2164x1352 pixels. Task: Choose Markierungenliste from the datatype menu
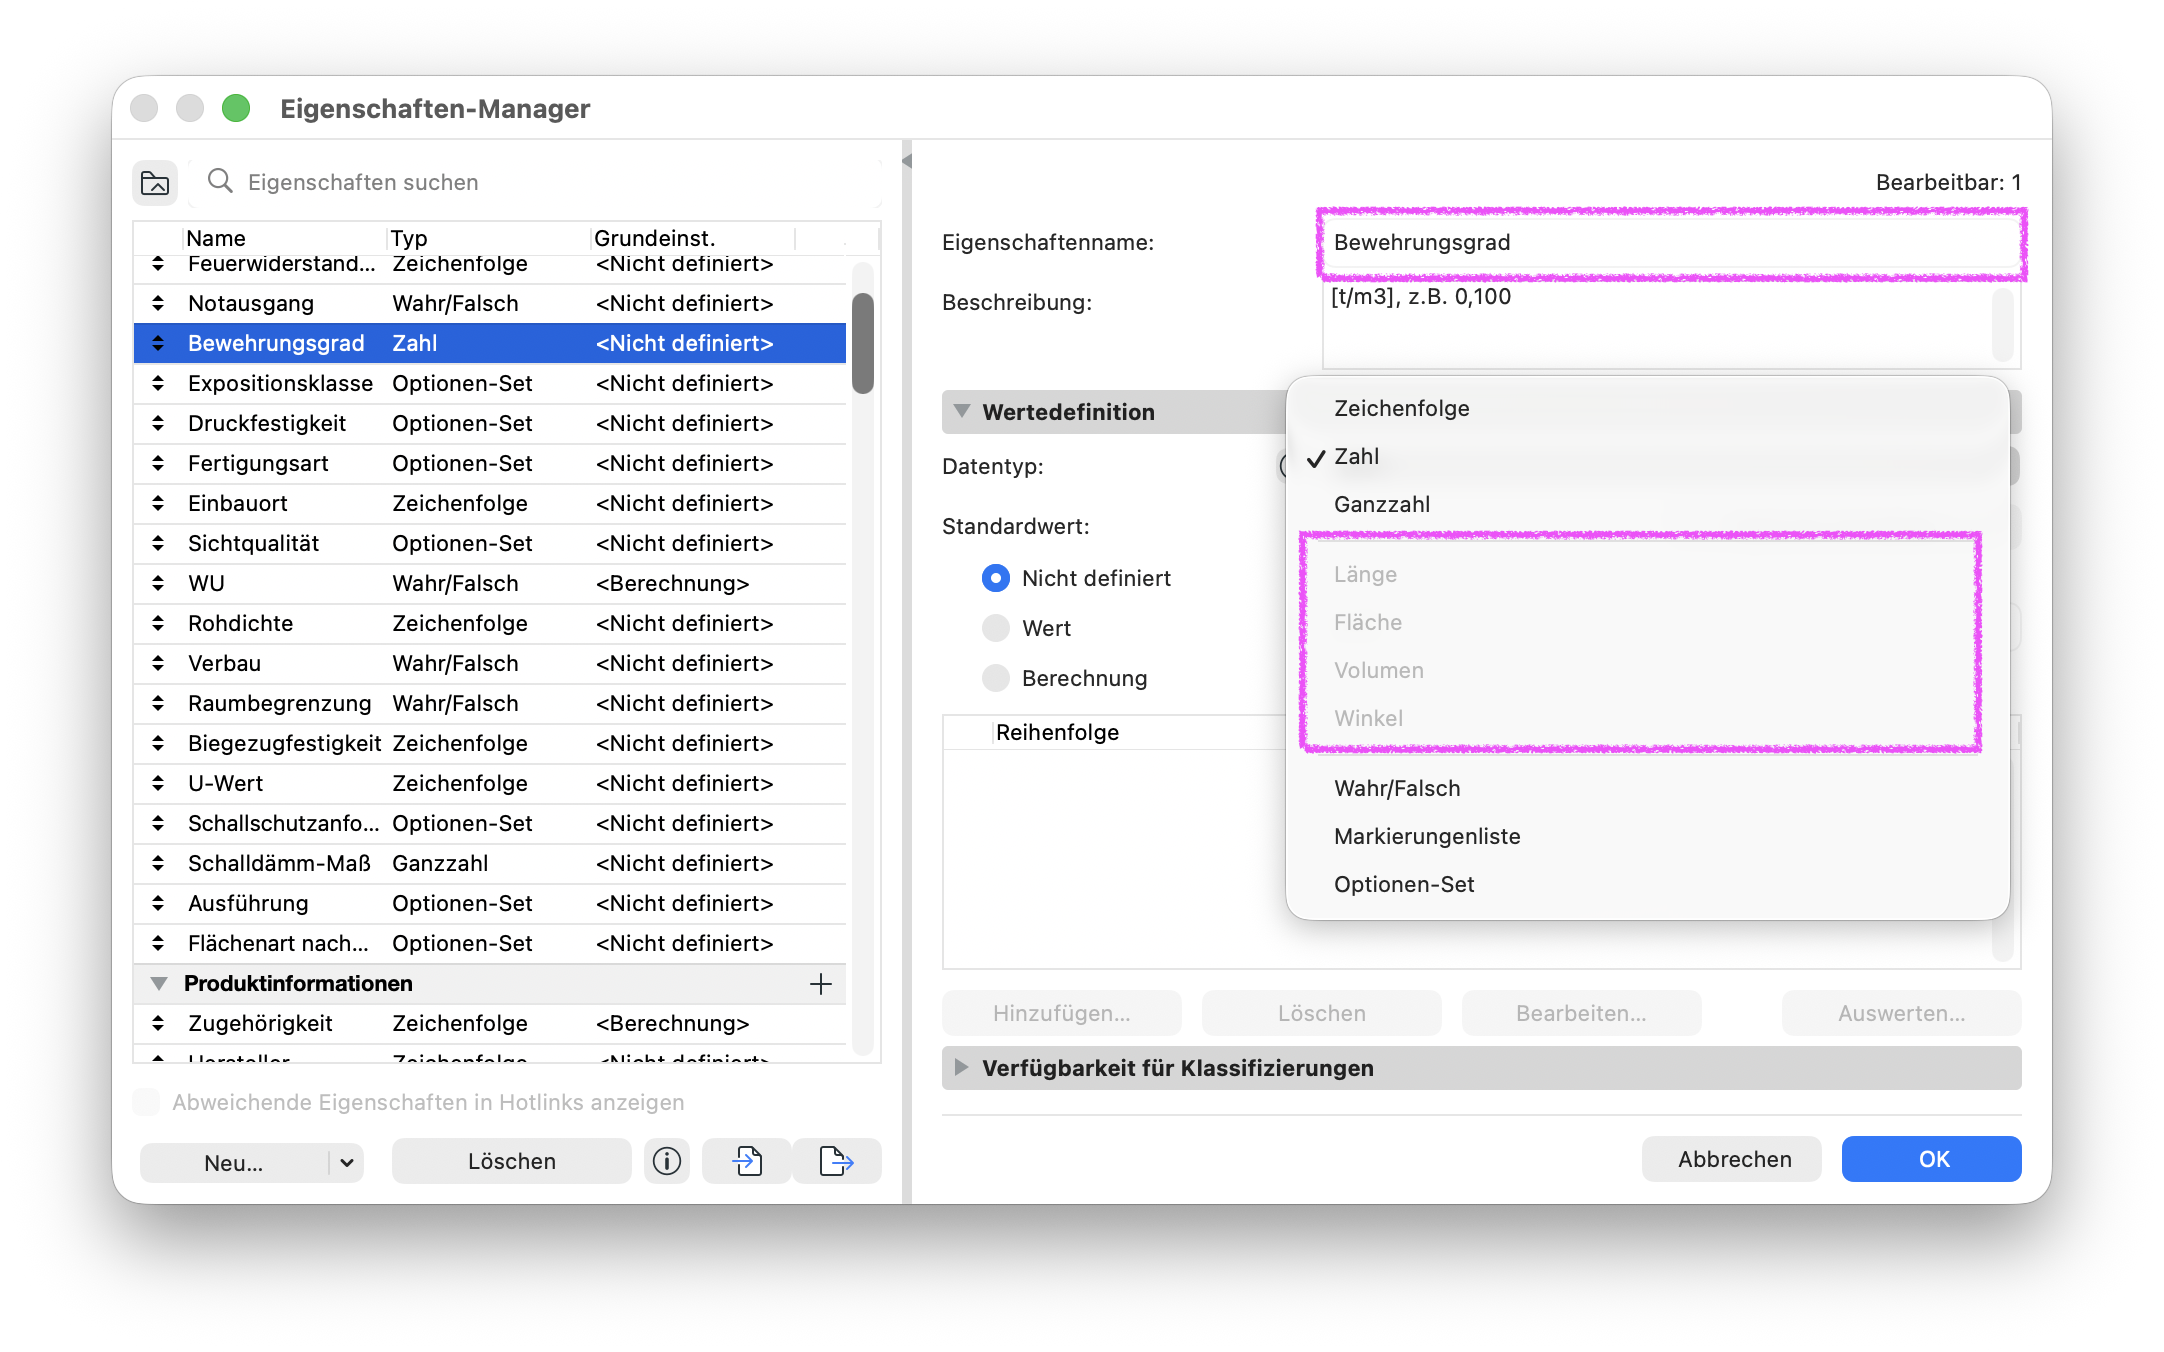pos(1646,836)
